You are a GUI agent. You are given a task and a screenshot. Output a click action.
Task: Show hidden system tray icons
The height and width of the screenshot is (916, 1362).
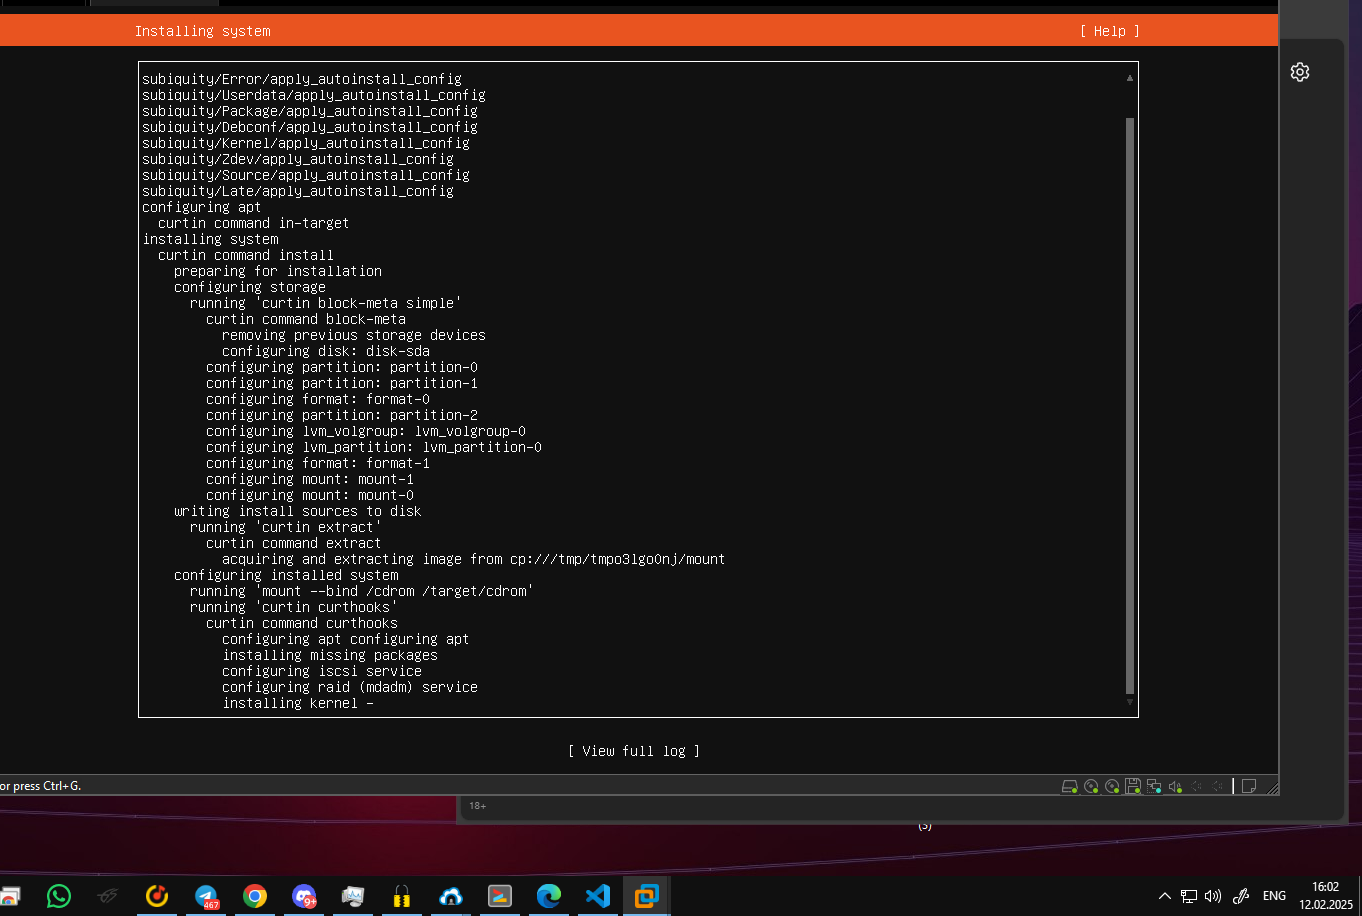coord(1164,896)
